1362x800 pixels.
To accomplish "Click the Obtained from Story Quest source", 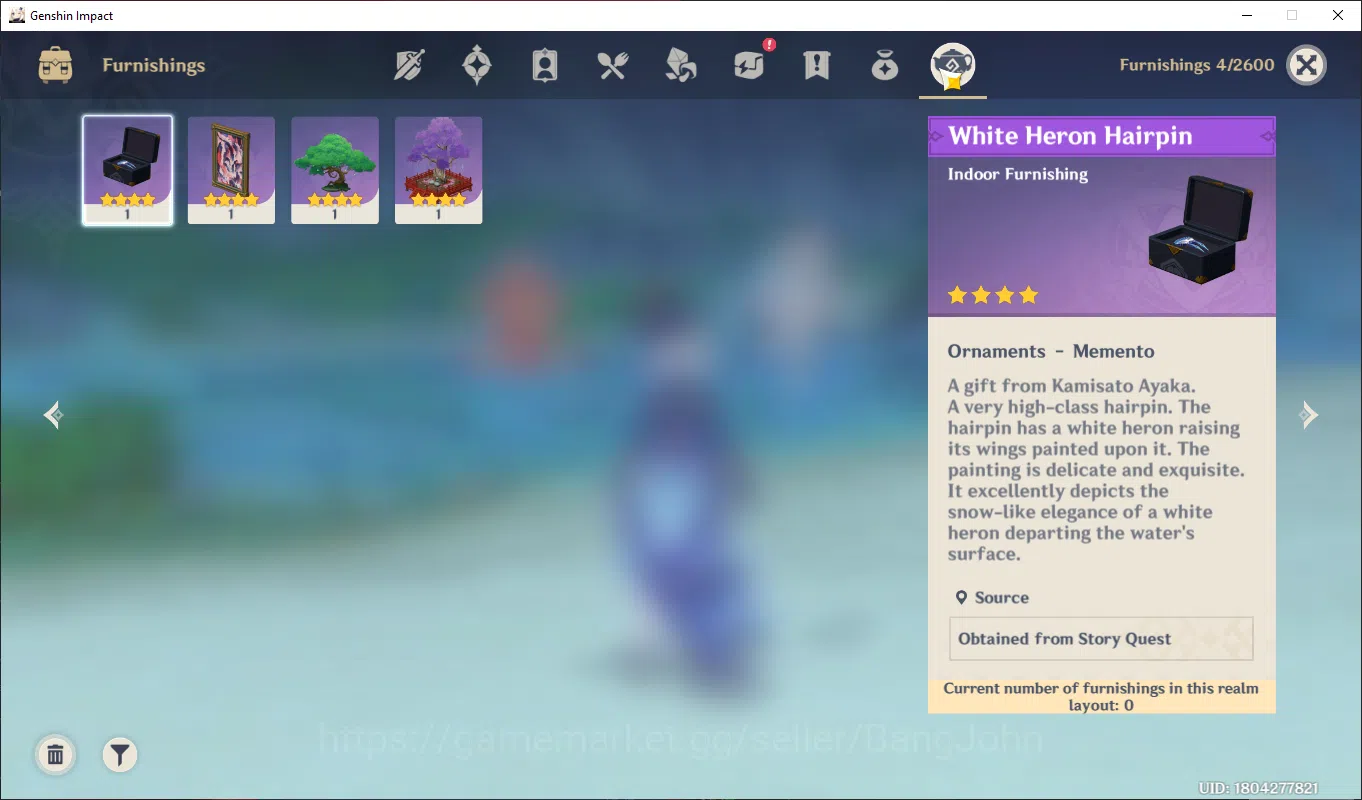I will 1101,639.
